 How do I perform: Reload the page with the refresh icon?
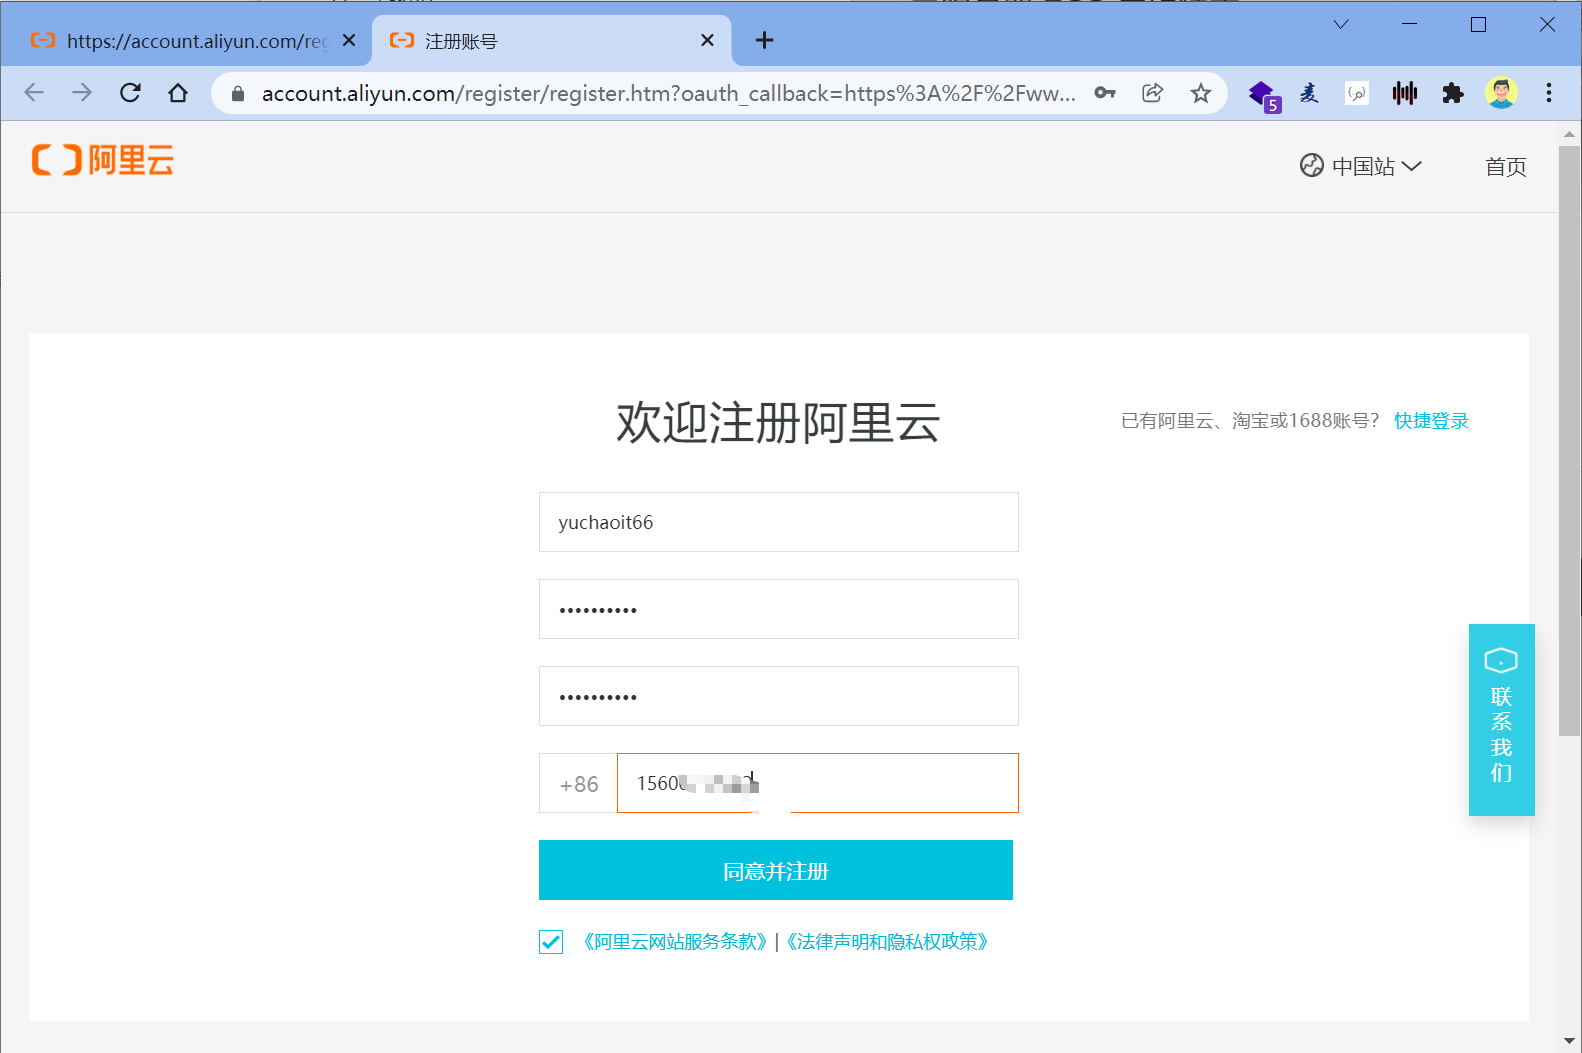(130, 93)
